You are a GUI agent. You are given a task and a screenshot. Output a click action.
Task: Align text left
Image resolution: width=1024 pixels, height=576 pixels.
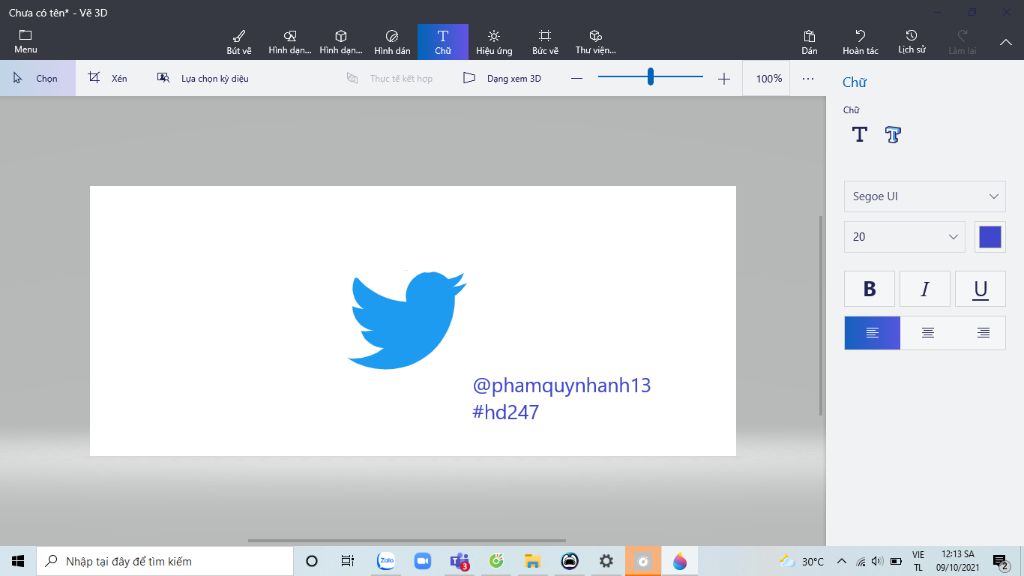pos(872,333)
